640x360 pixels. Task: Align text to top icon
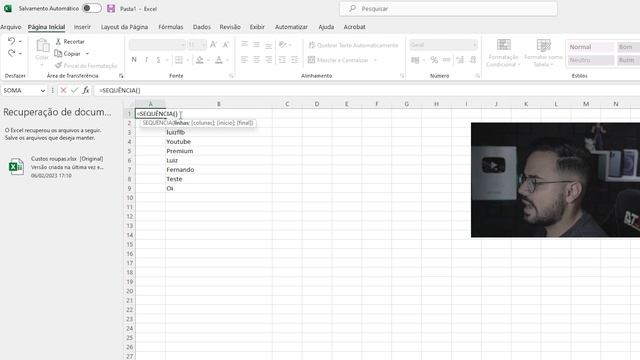(x=244, y=44)
